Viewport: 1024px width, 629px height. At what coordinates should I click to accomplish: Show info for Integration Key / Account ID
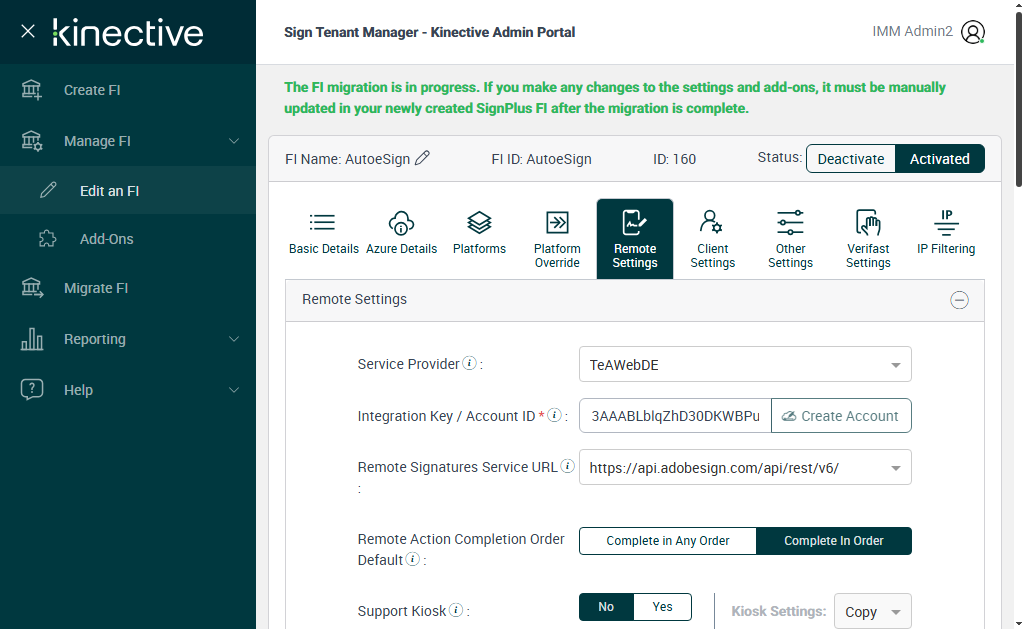click(x=554, y=415)
